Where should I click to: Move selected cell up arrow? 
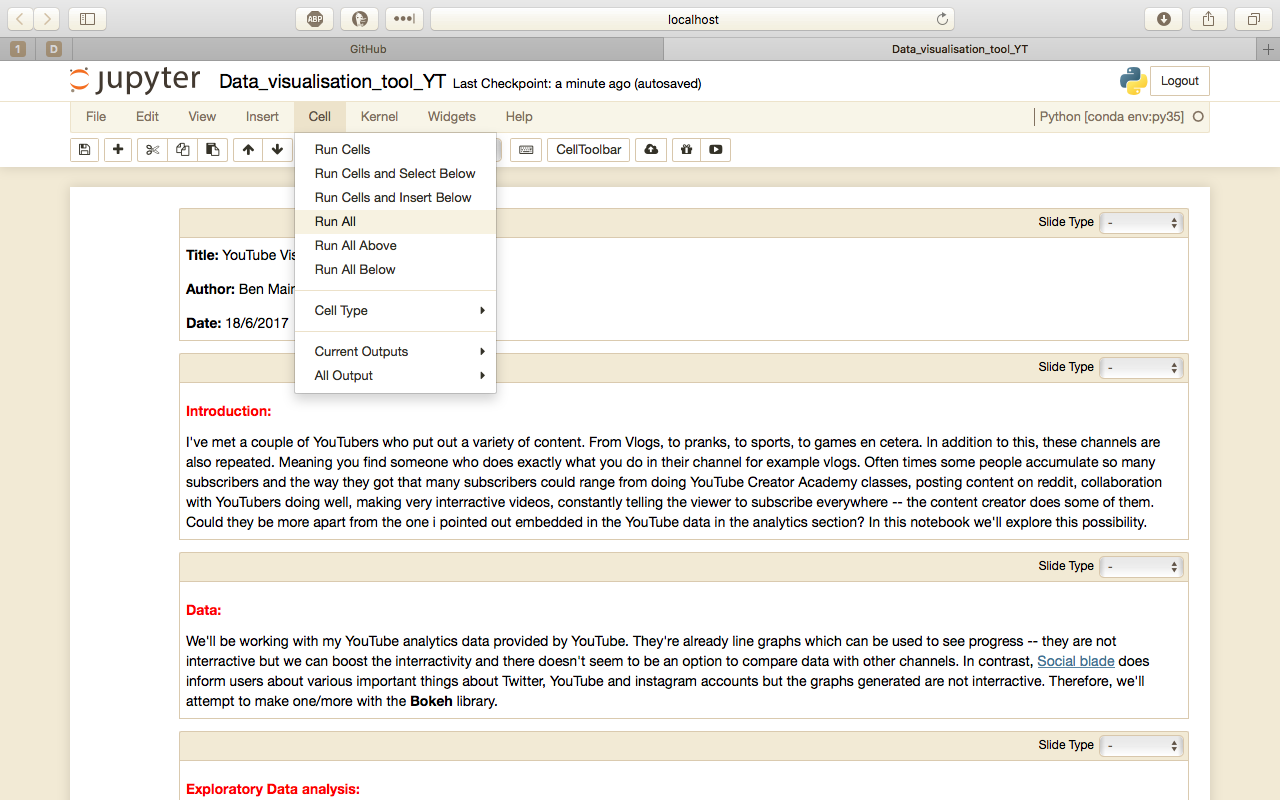[248, 150]
